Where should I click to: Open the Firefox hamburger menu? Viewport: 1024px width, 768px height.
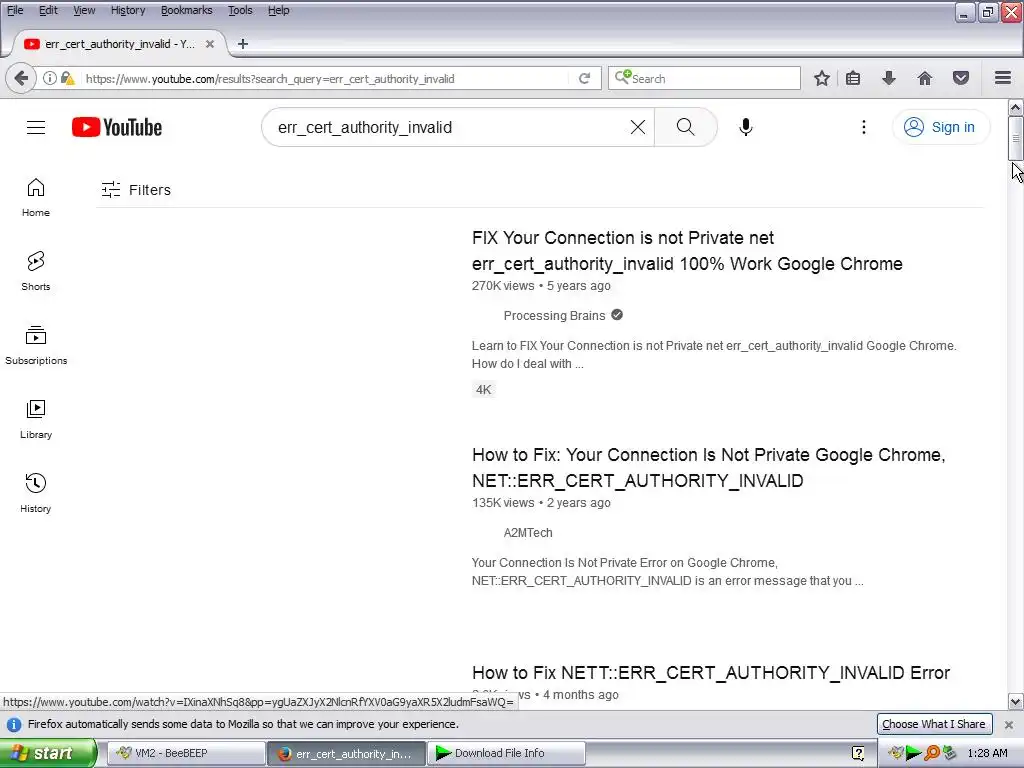coord(1003,78)
